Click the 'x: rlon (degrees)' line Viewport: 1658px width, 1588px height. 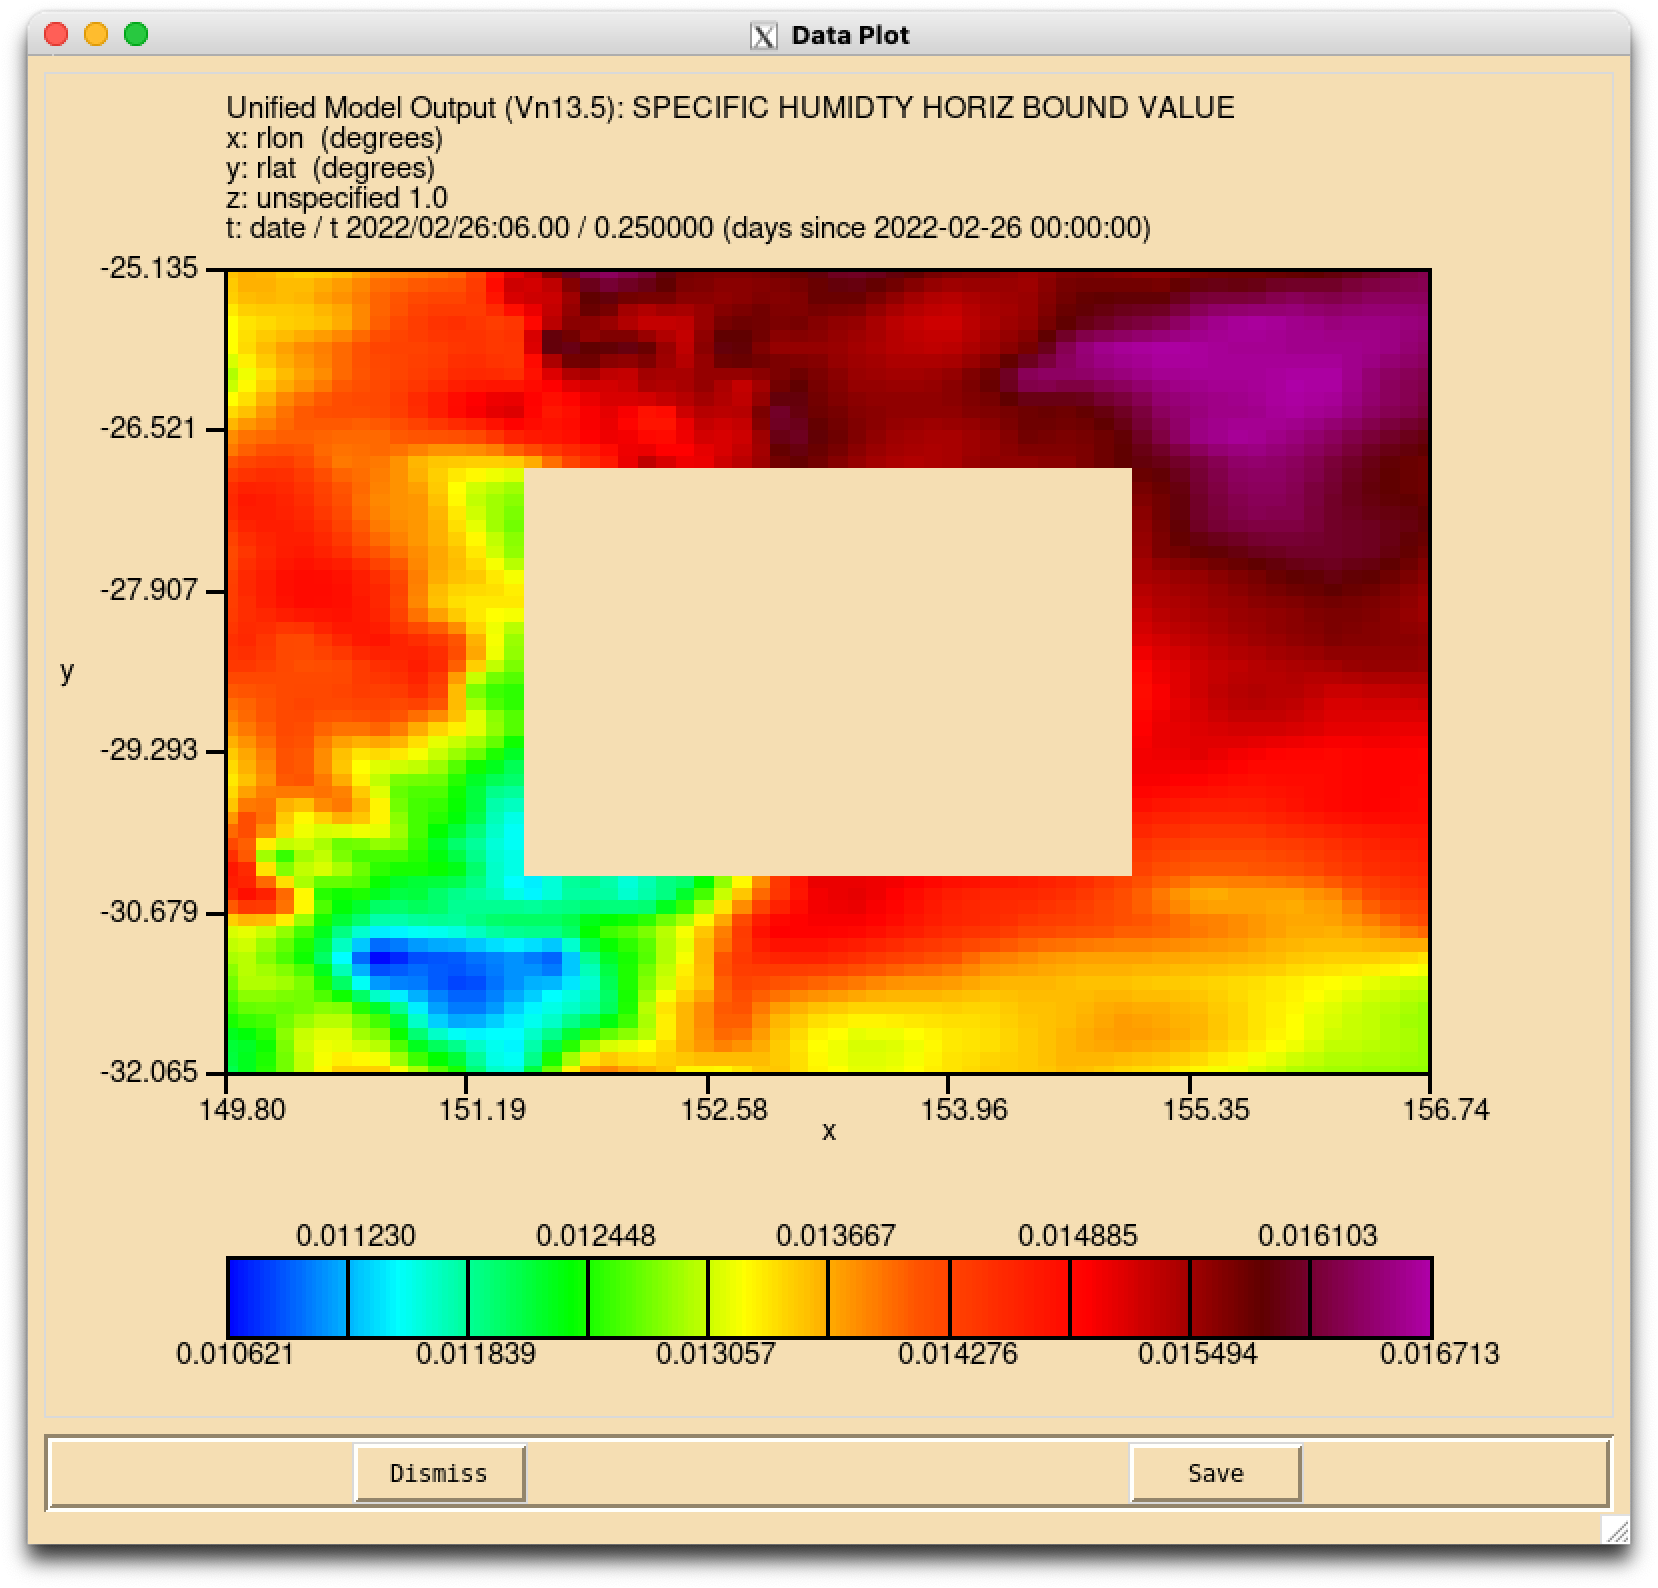(x=335, y=138)
